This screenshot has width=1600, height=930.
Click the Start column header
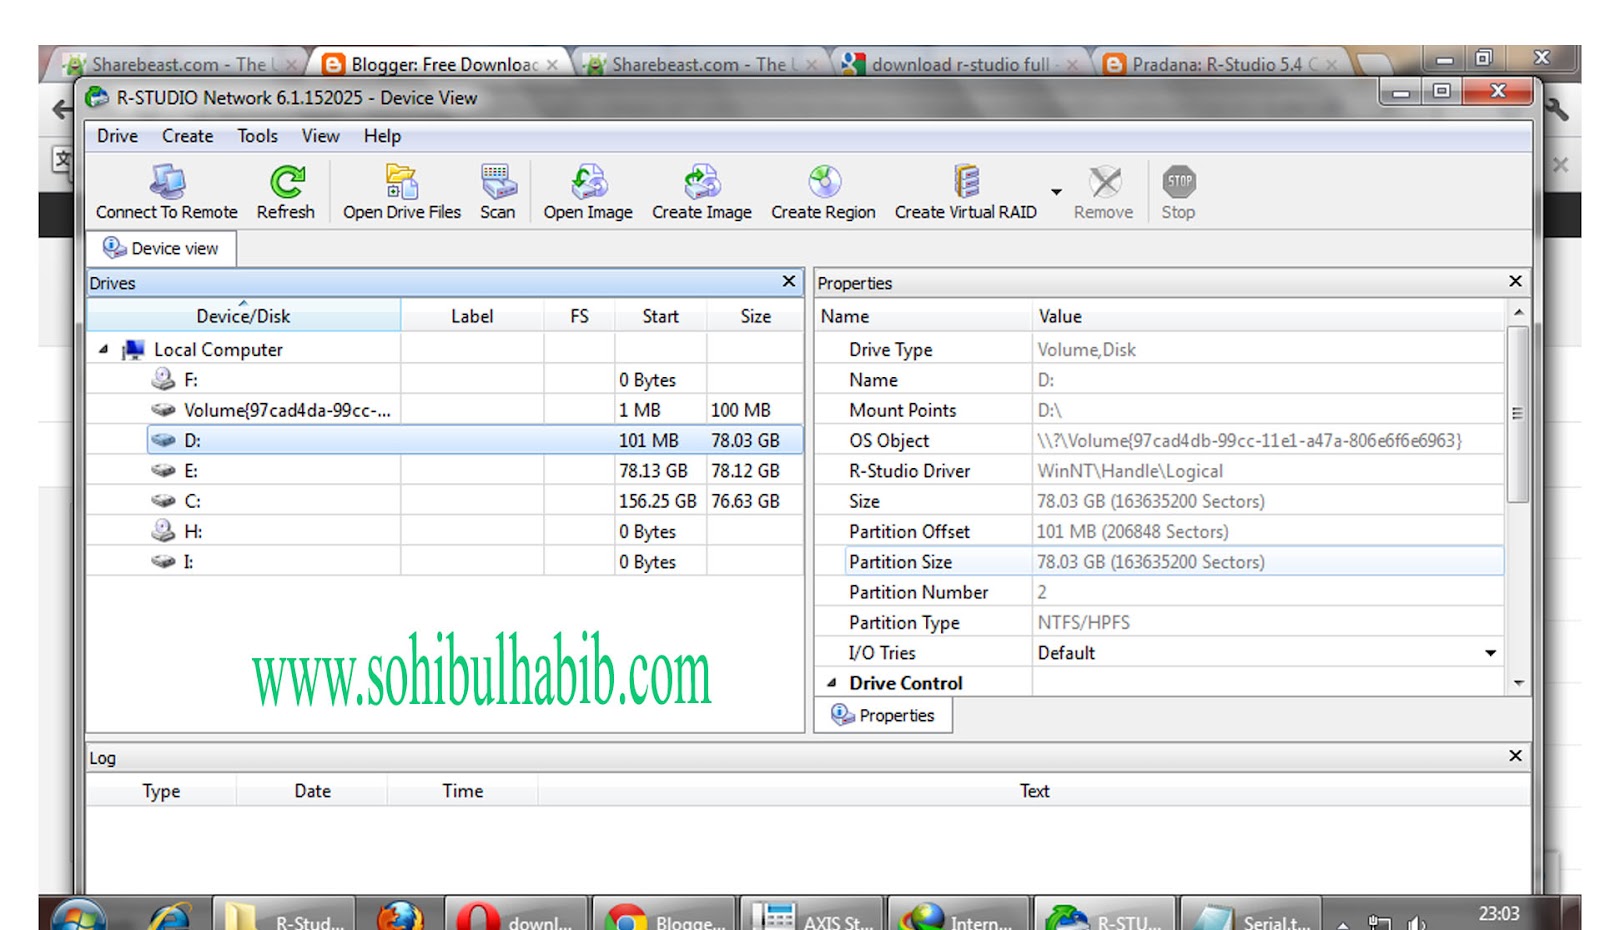point(660,316)
